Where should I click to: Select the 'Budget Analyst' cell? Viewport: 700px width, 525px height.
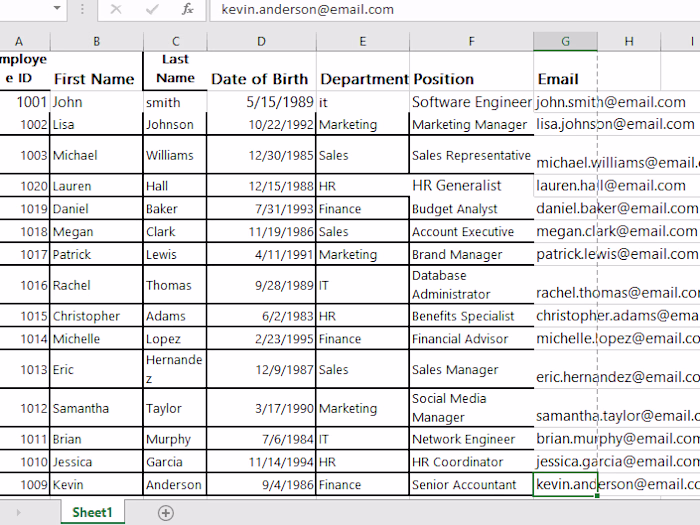[471, 208]
